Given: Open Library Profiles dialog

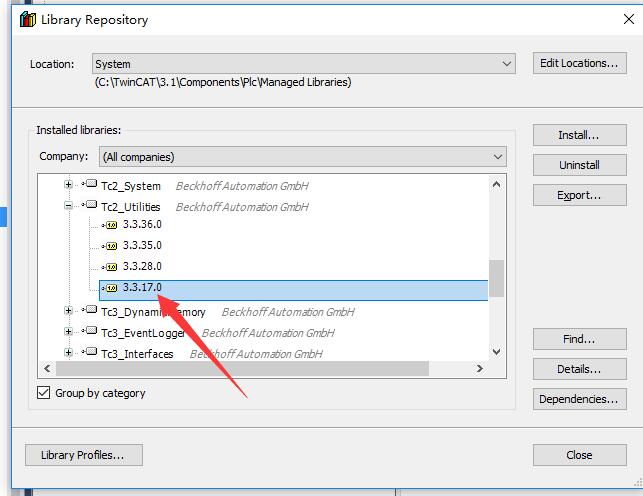Looking at the screenshot, I should (x=84, y=455).
